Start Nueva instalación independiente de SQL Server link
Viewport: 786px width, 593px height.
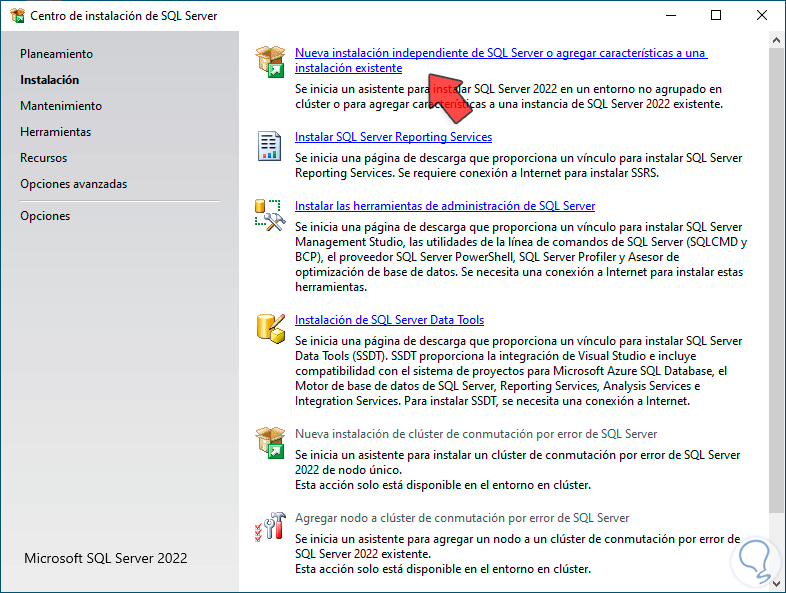tap(501, 60)
